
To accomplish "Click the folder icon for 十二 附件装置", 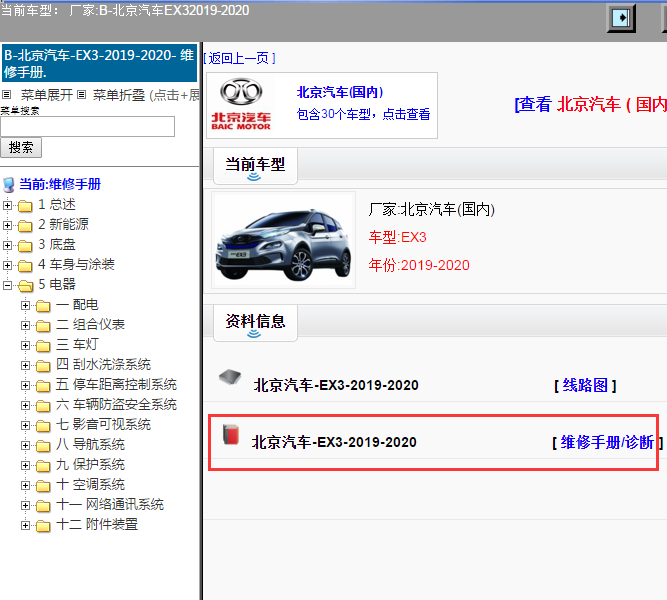I will tap(43, 526).
